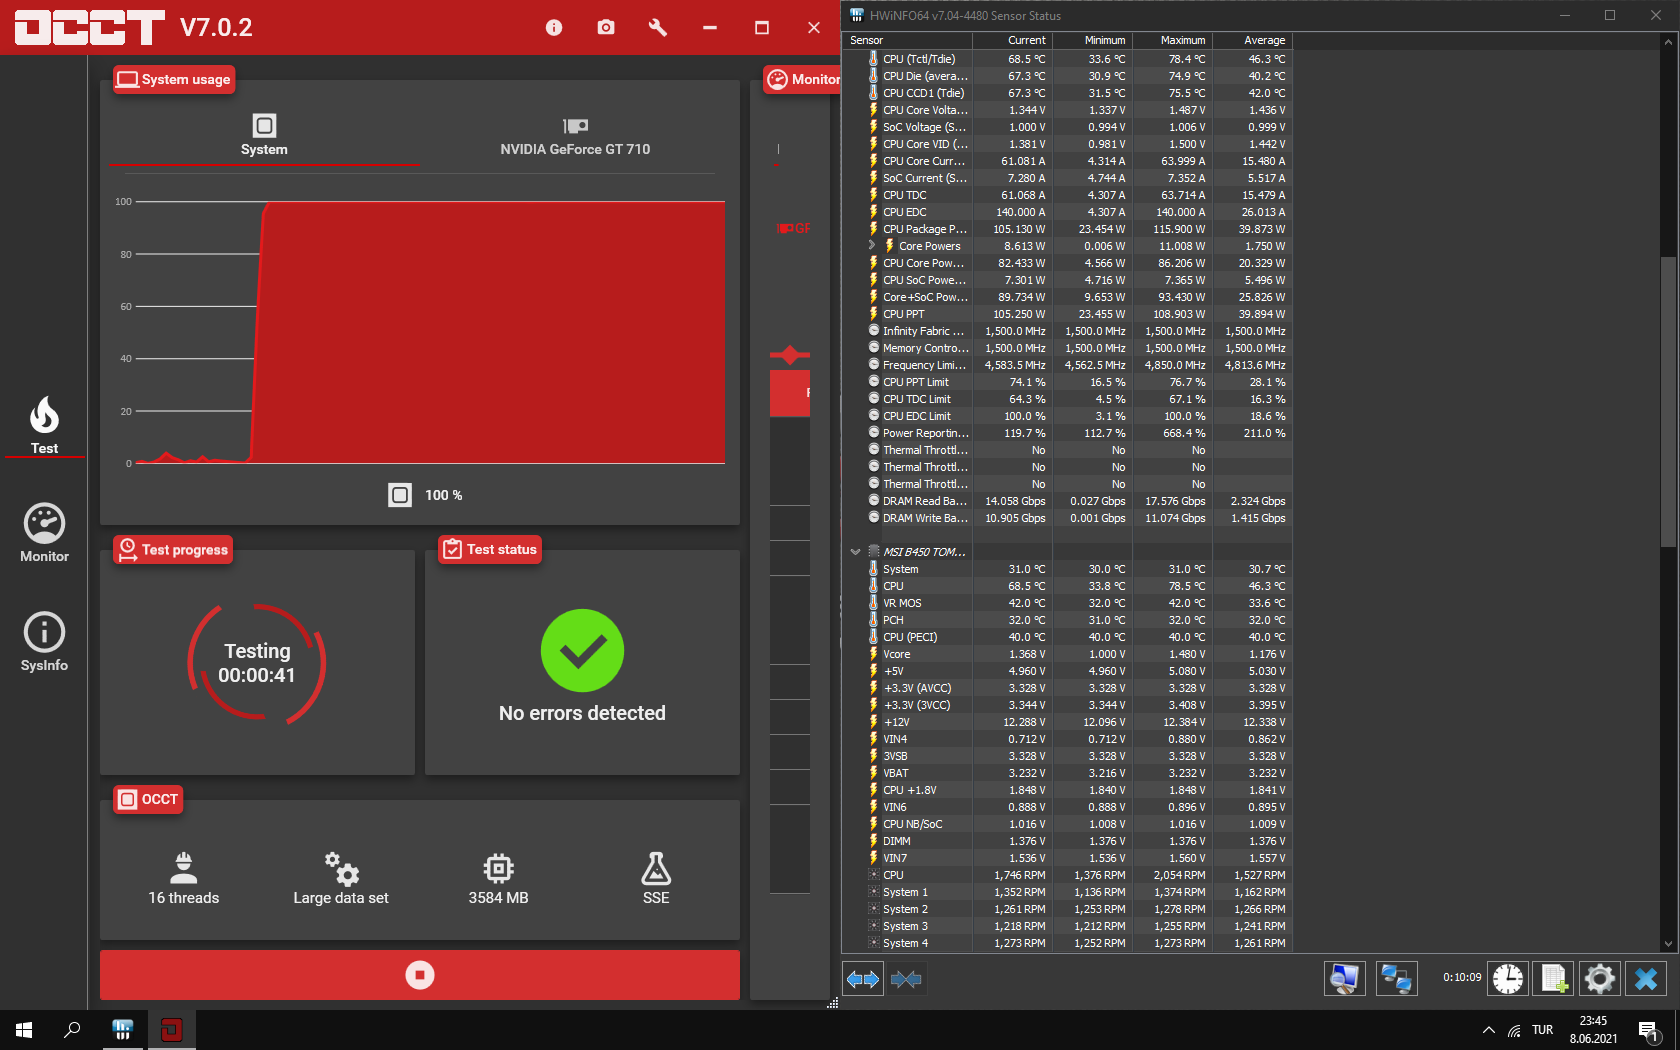Image resolution: width=1680 pixels, height=1050 pixels.
Task: Select the 3584 MB memory option
Action: click(x=498, y=879)
